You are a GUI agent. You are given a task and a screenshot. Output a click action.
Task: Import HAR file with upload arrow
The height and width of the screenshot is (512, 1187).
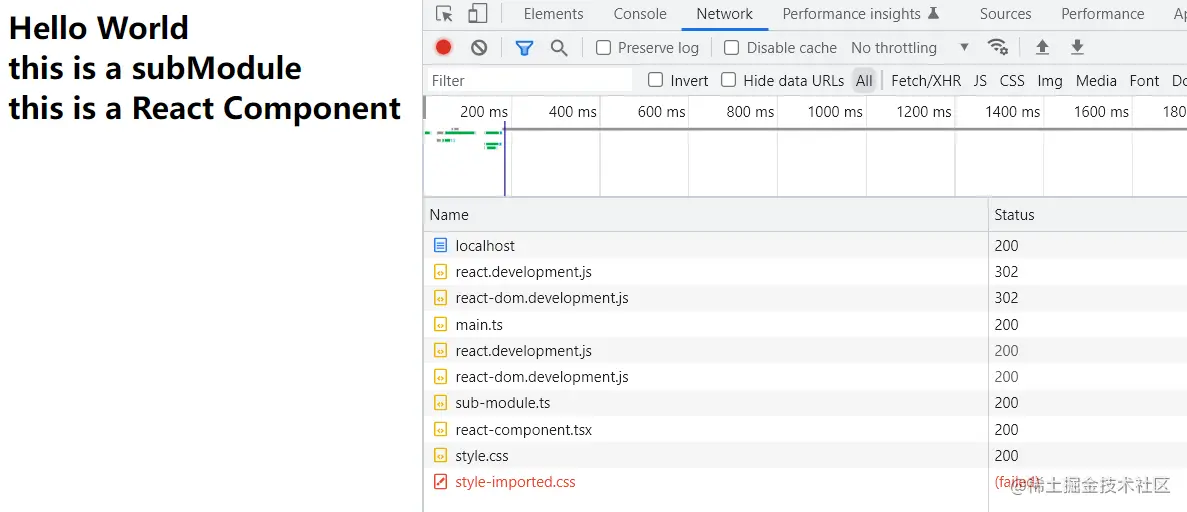point(1042,47)
